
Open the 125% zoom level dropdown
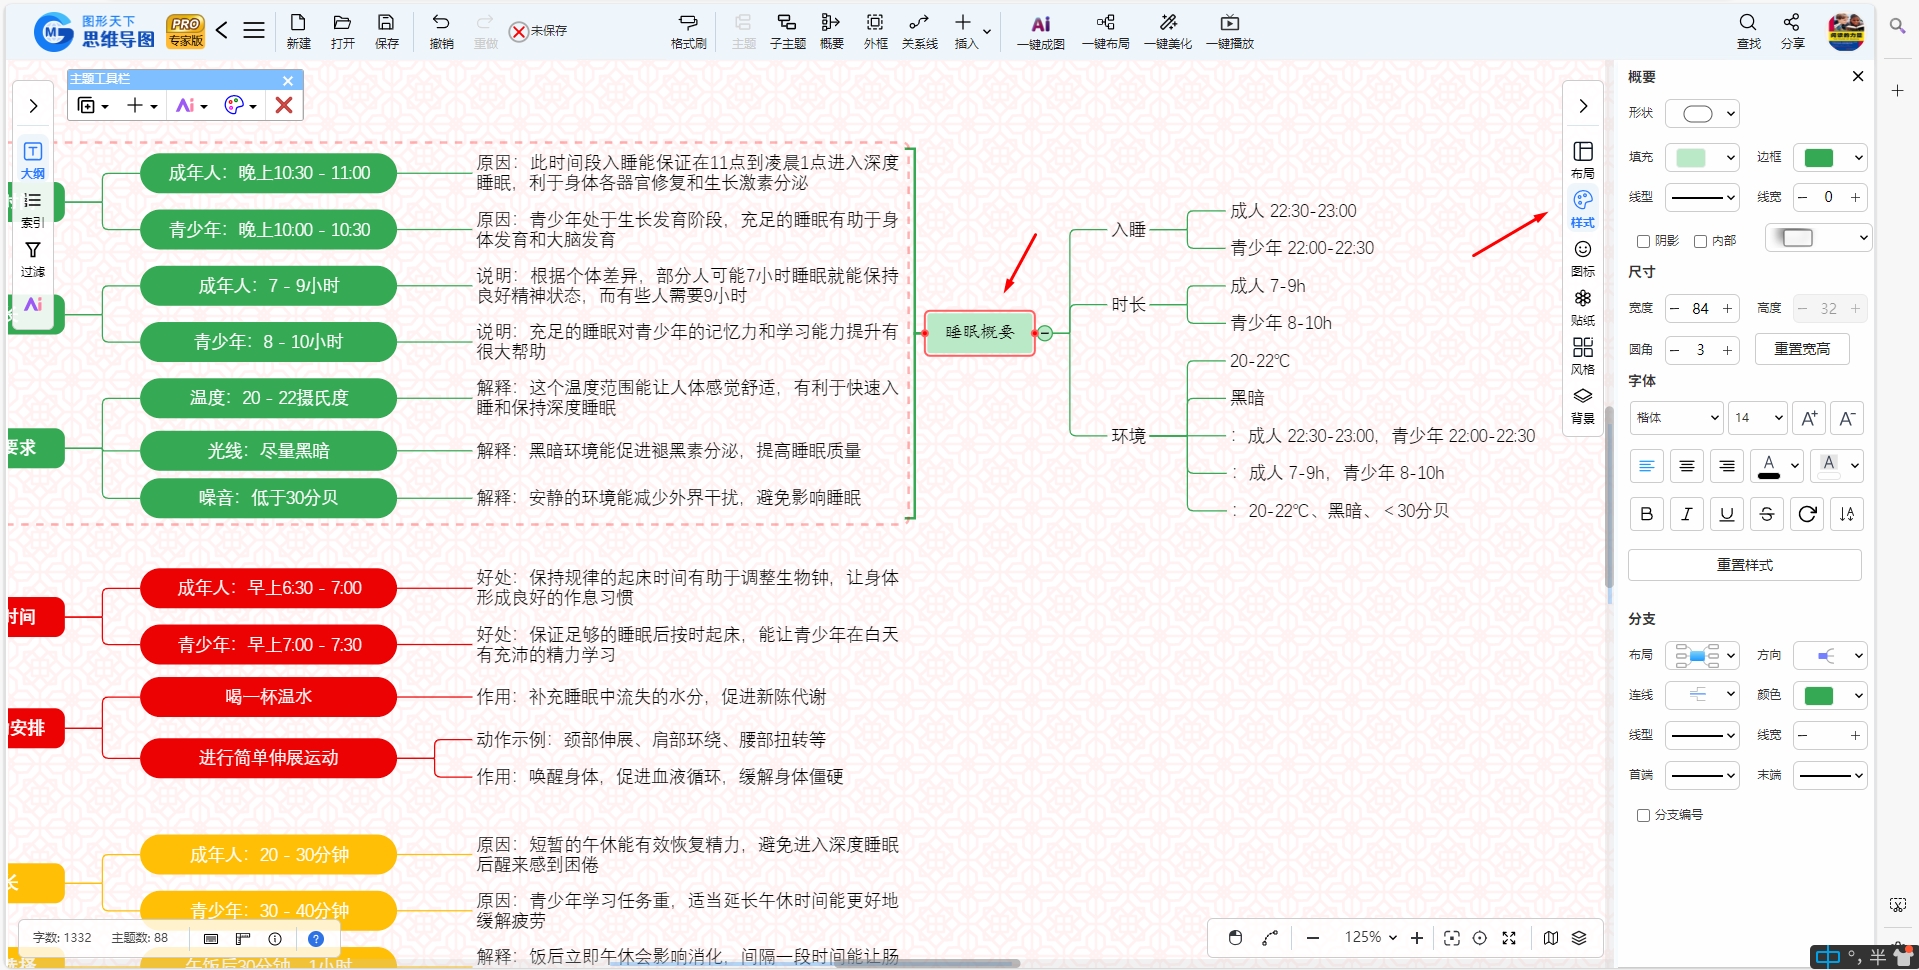(x=1370, y=937)
